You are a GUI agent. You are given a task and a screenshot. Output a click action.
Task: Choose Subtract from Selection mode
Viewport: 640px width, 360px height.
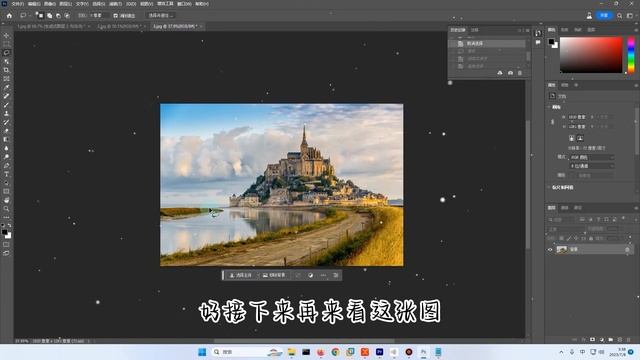58,16
